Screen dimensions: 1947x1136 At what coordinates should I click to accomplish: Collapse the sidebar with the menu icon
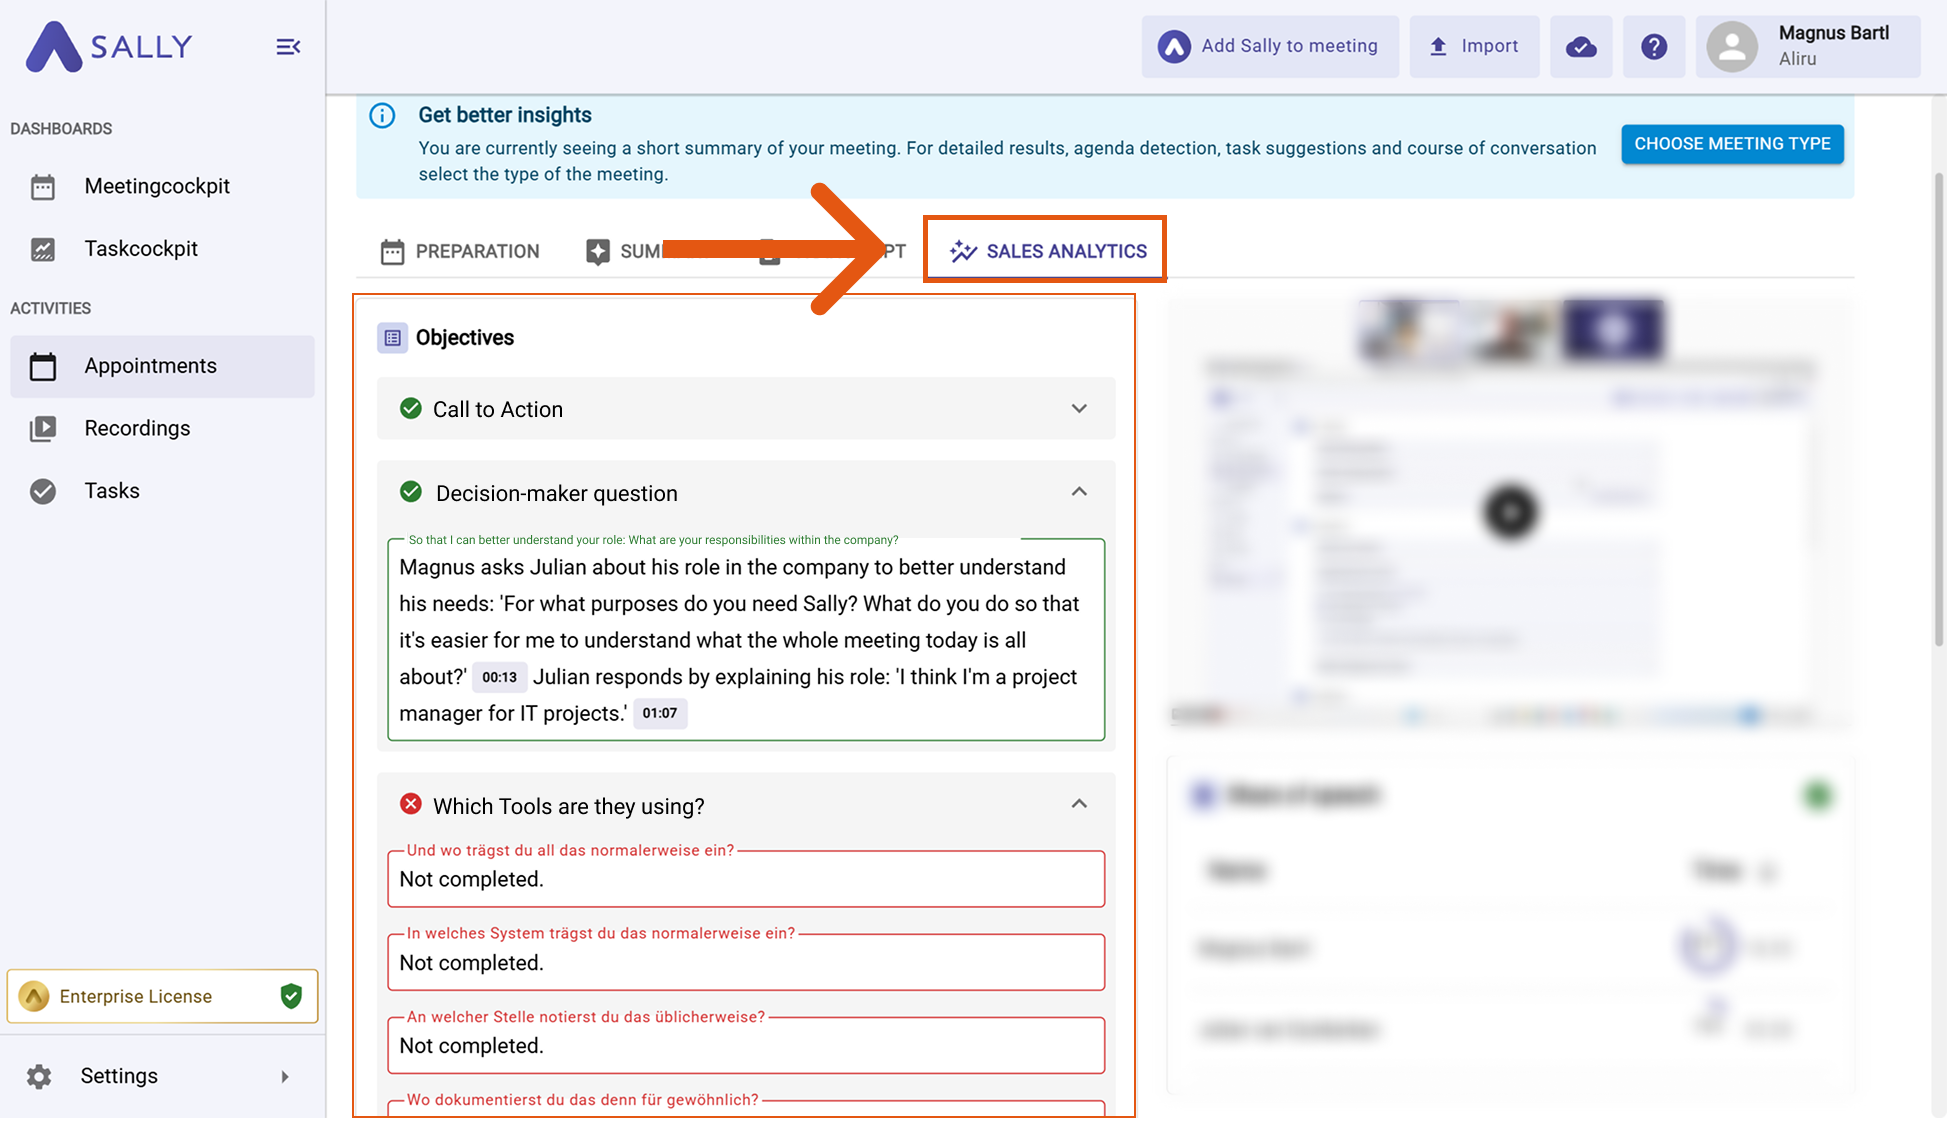point(288,47)
